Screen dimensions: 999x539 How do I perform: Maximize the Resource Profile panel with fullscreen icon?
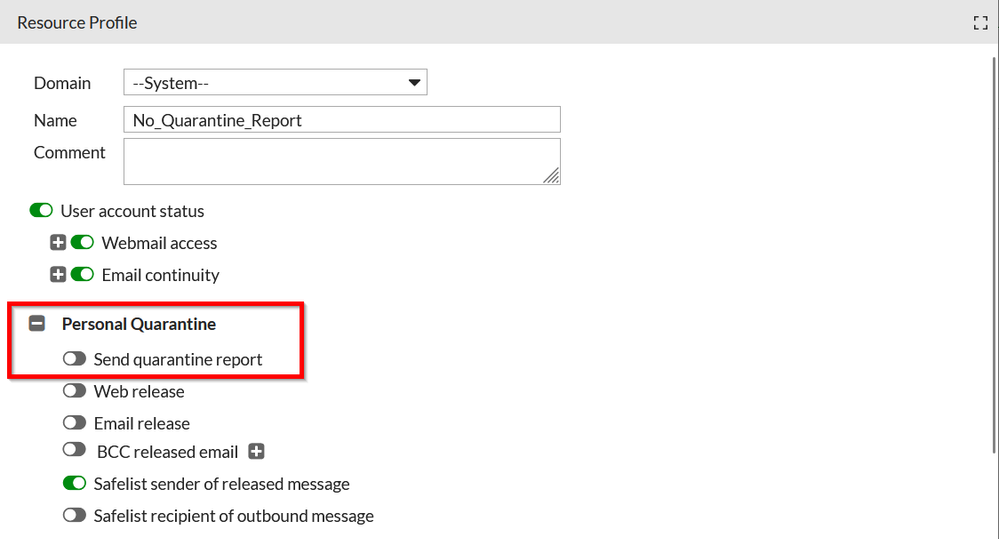[x=981, y=23]
